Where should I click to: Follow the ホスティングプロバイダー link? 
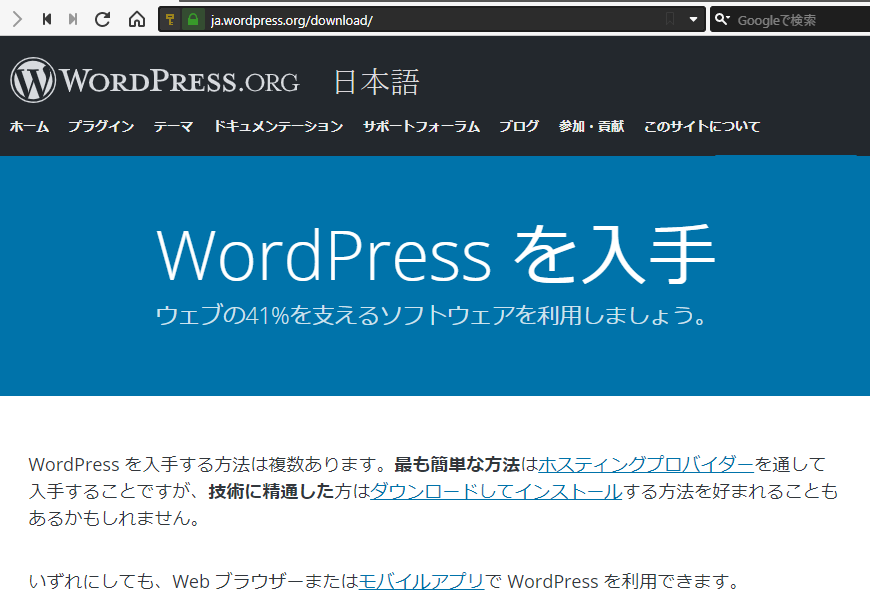pyautogui.click(x=646, y=464)
